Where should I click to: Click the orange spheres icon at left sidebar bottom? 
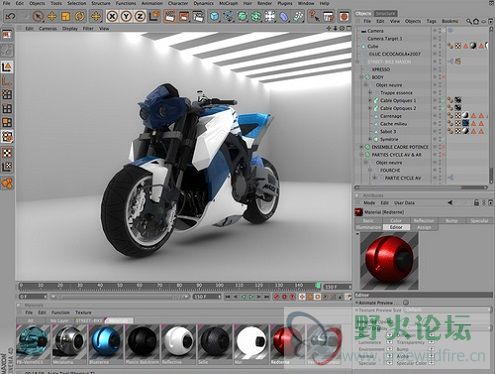[7, 183]
